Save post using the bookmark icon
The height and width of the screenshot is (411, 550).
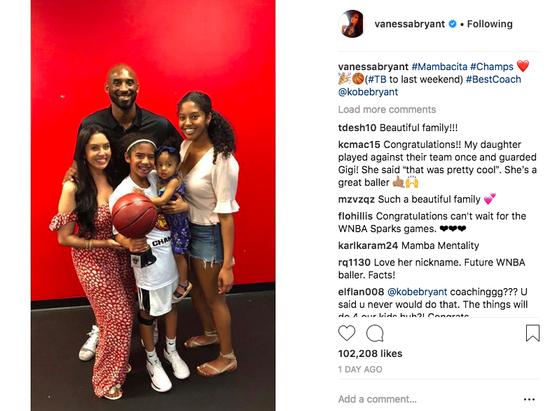tap(532, 333)
